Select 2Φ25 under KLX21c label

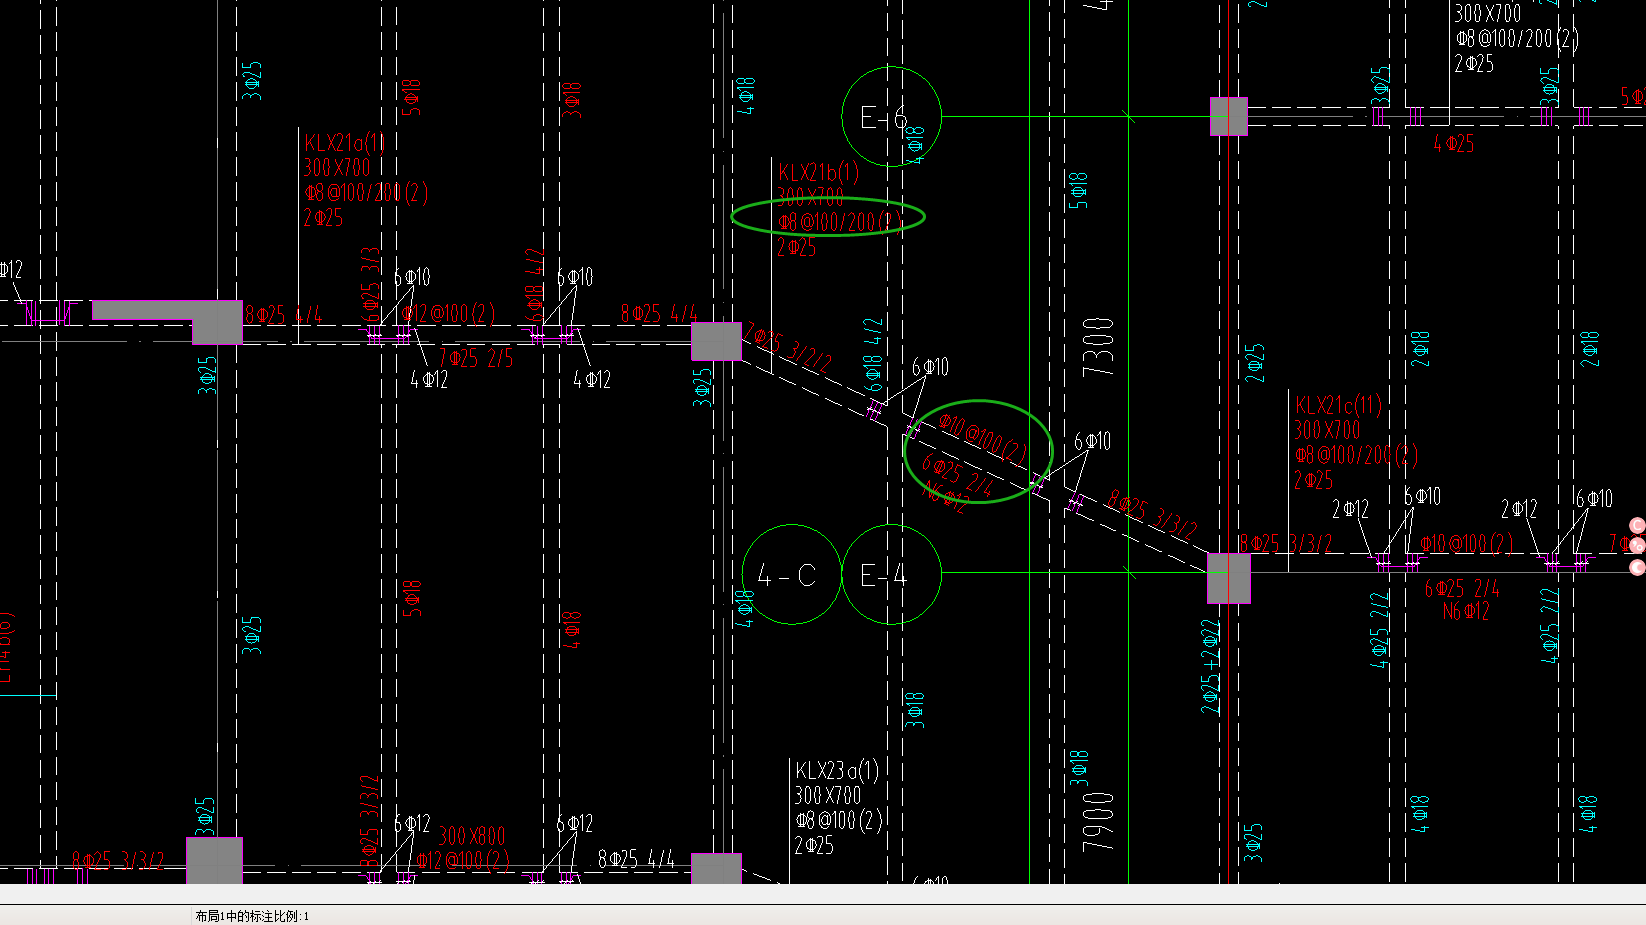[x=1313, y=480]
